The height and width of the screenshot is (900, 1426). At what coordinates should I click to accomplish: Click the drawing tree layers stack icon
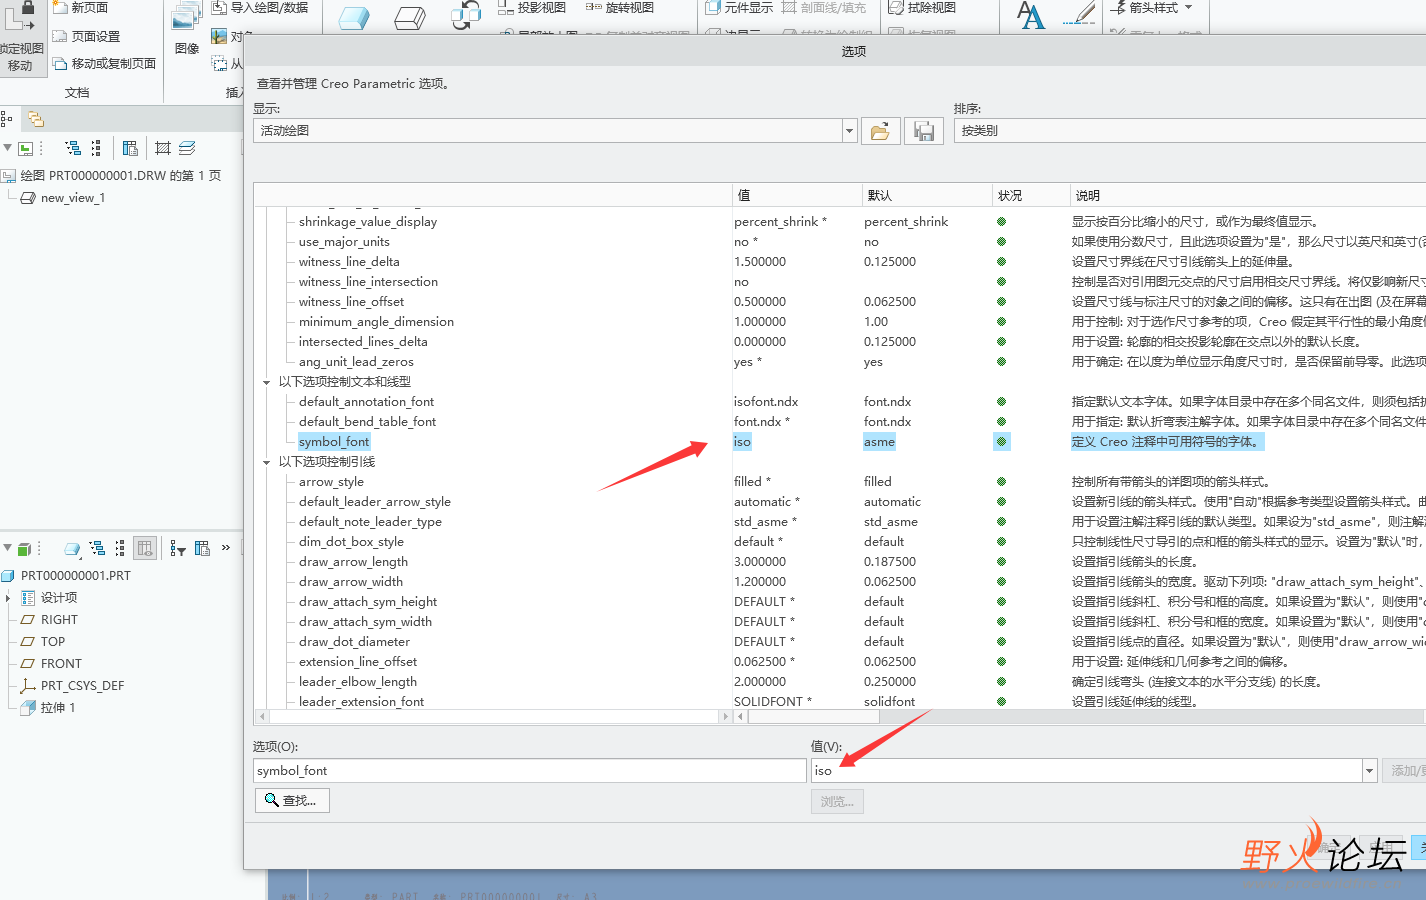pyautogui.click(x=187, y=148)
